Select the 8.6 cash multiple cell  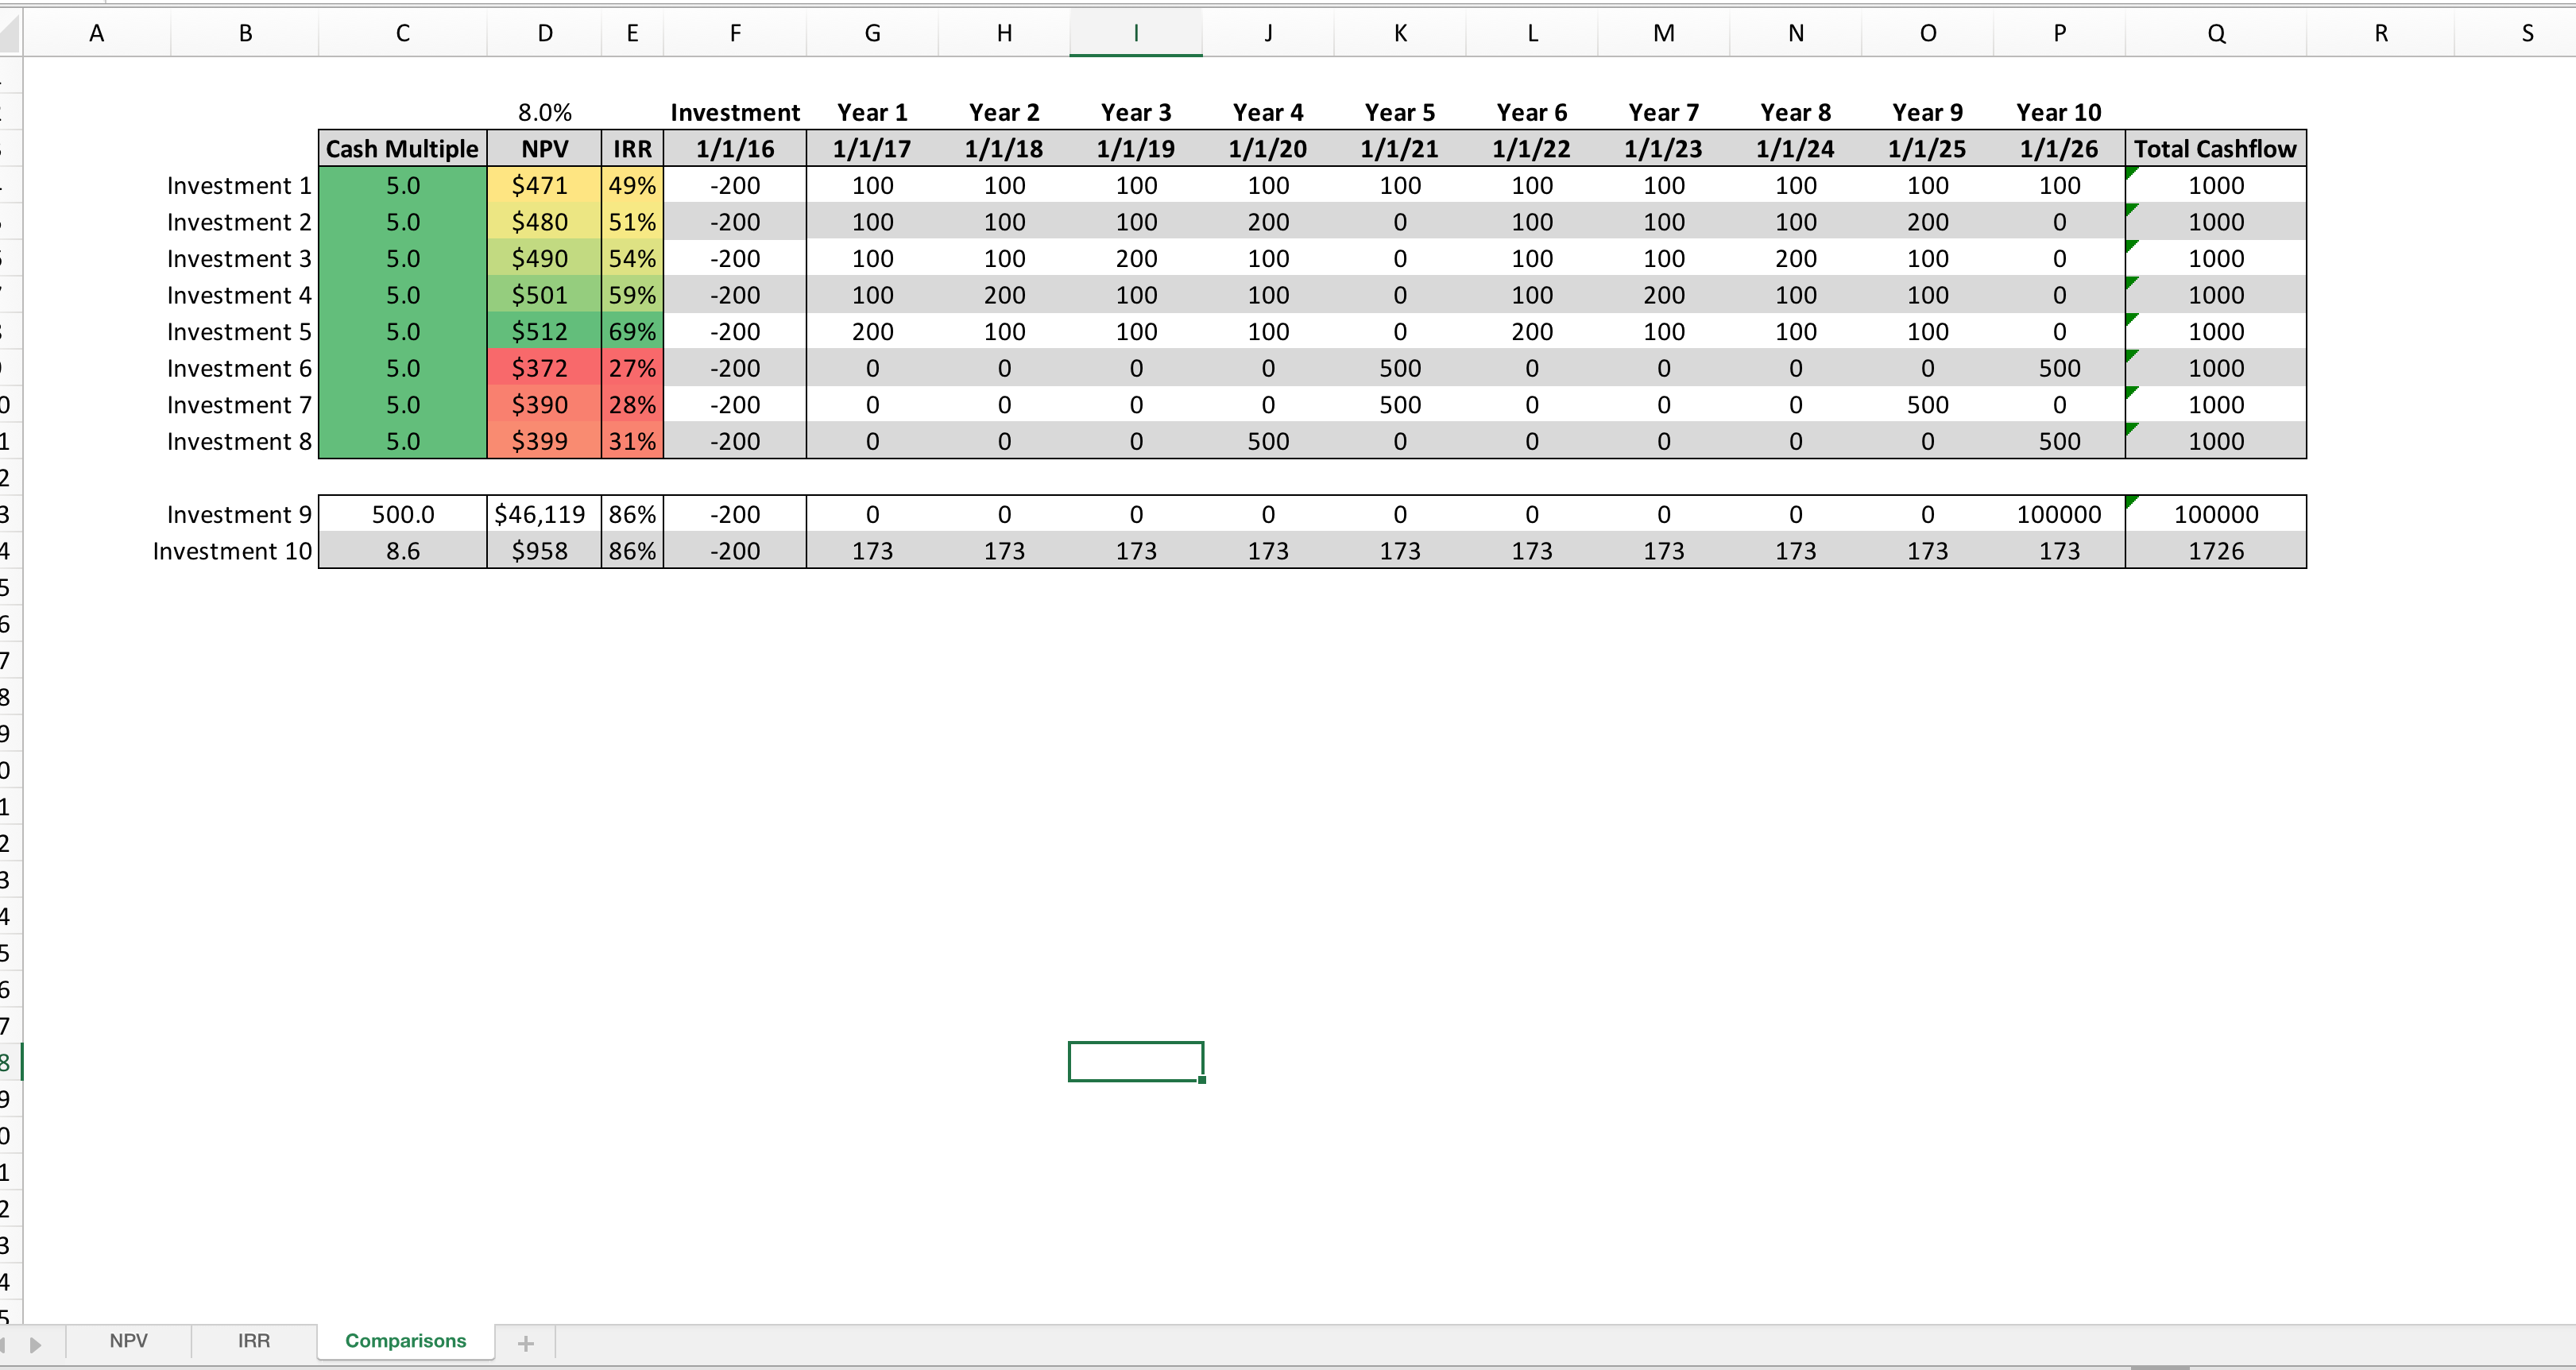click(403, 551)
